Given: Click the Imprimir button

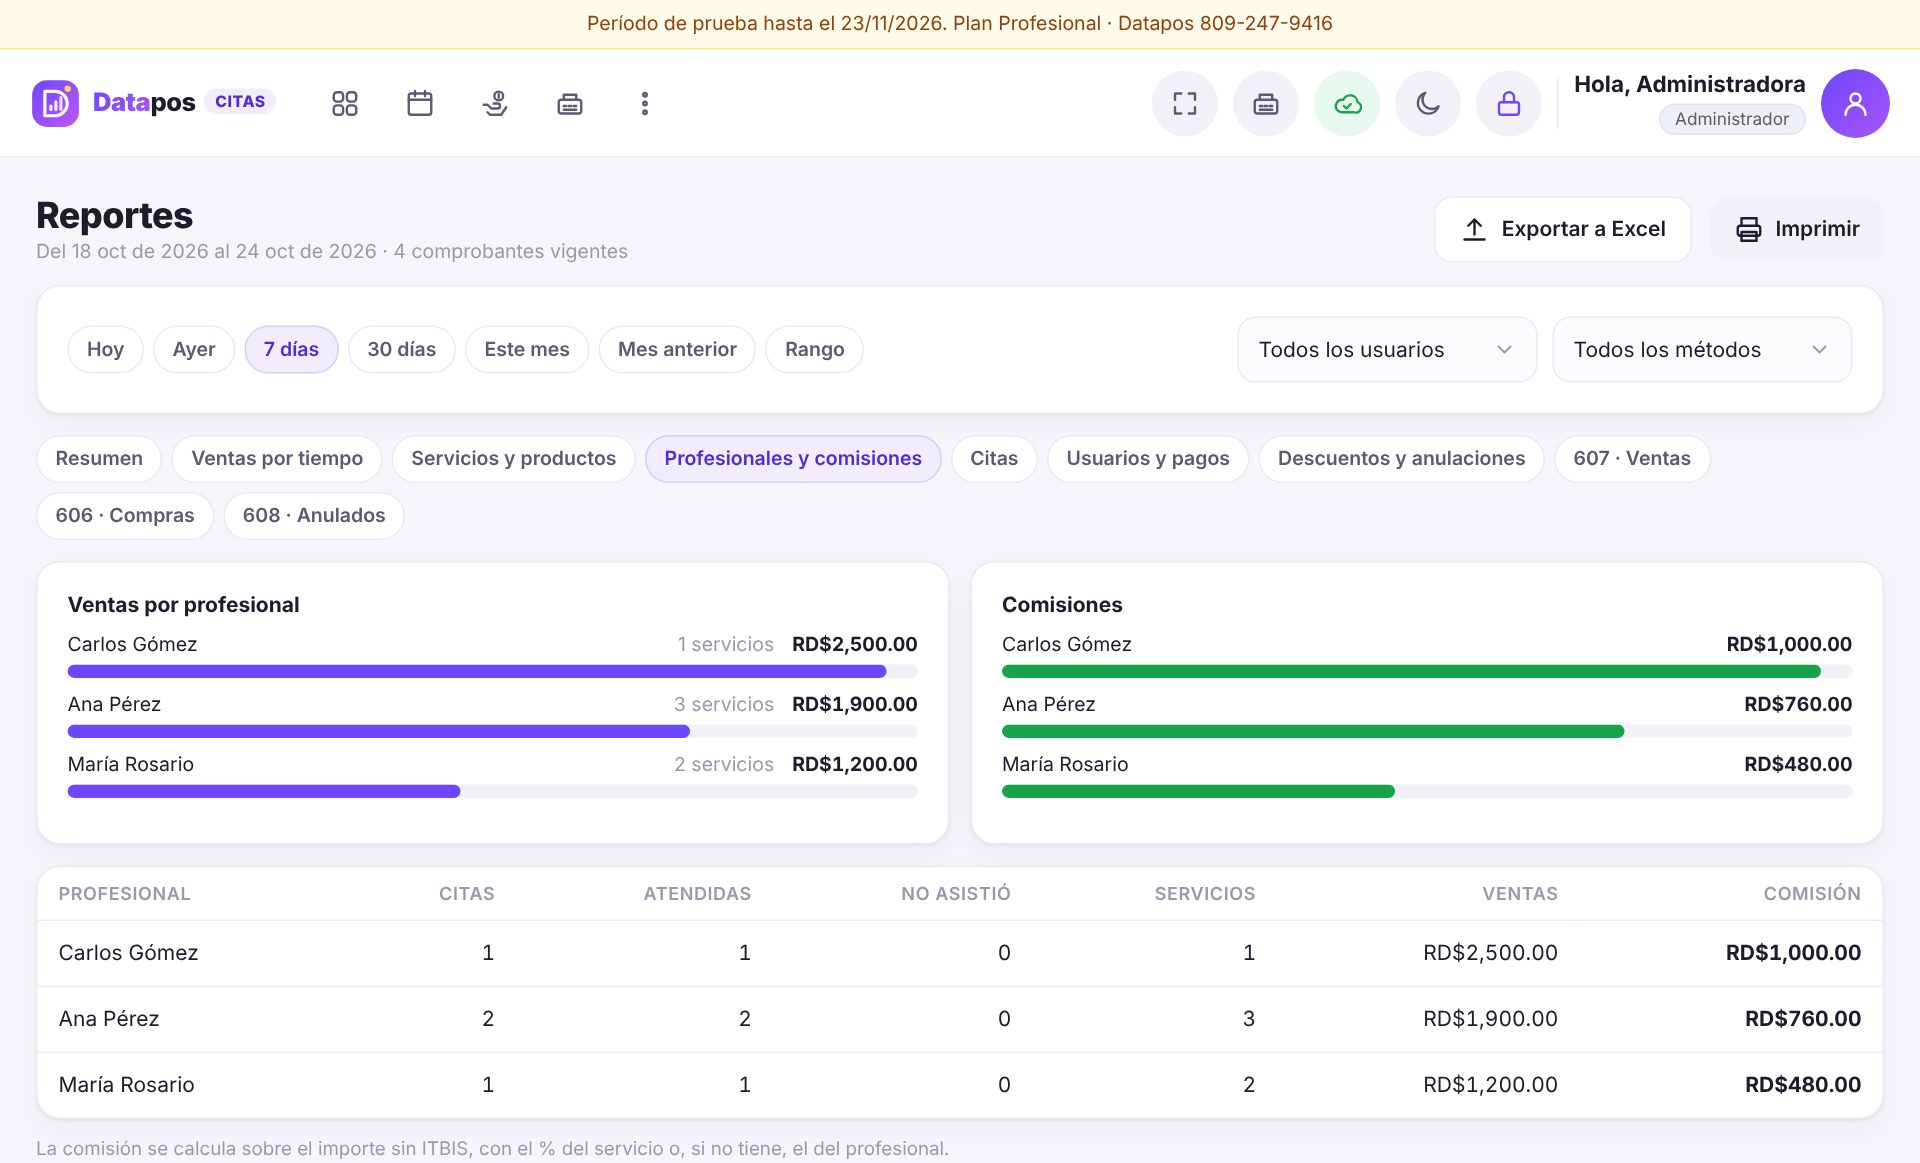Looking at the screenshot, I should pos(1797,229).
